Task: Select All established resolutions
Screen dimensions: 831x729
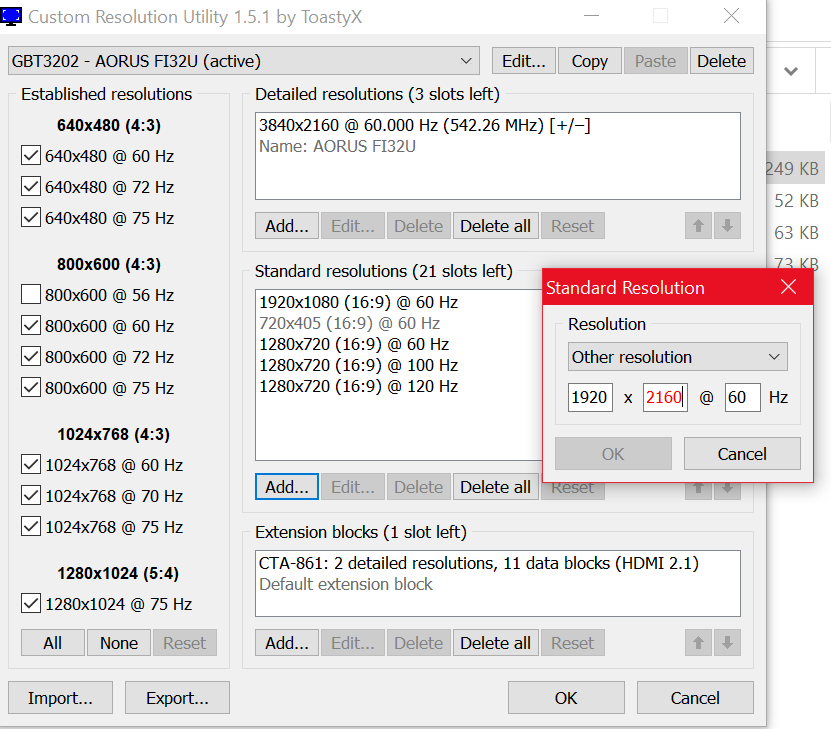Action: (52, 643)
